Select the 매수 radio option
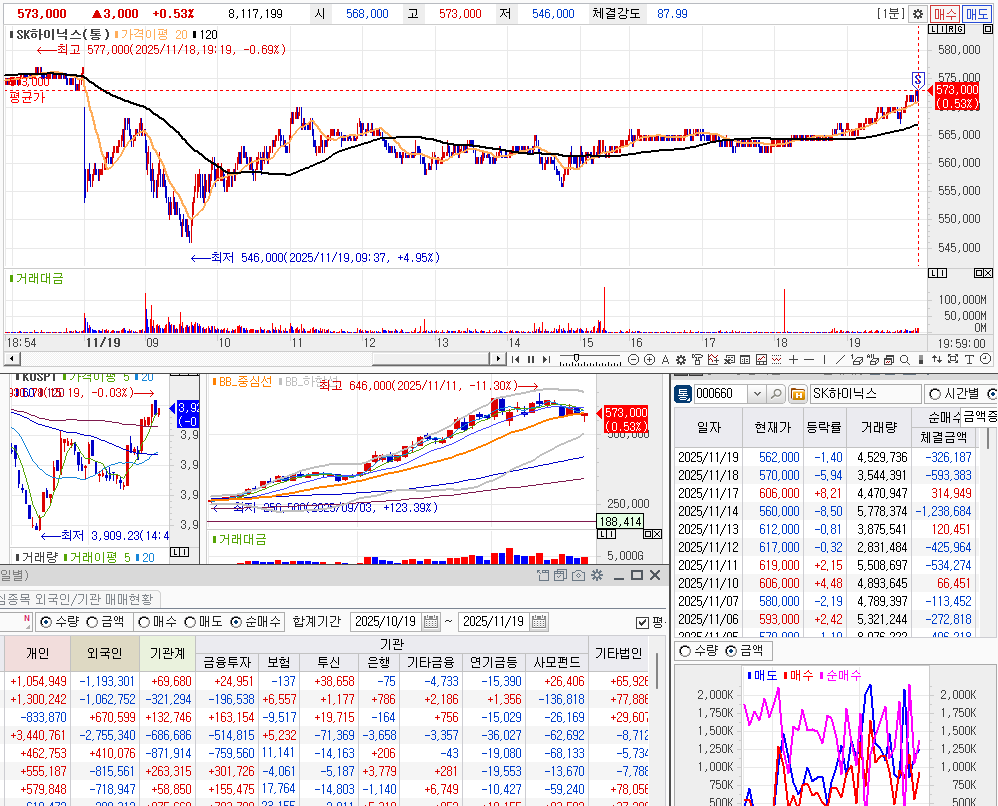998x806 pixels. pyautogui.click(x=157, y=622)
